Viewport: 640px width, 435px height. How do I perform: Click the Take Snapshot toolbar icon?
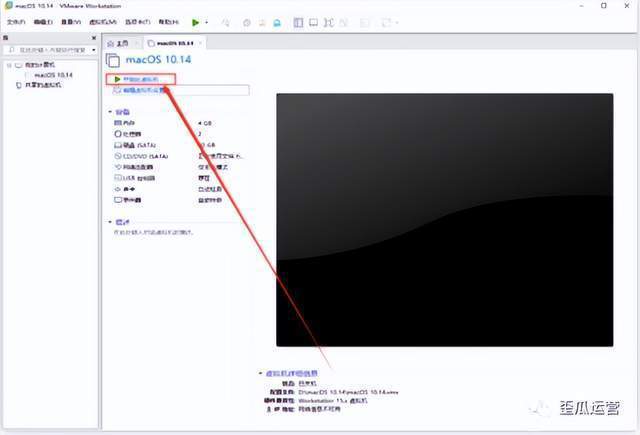pyautogui.click(x=247, y=23)
